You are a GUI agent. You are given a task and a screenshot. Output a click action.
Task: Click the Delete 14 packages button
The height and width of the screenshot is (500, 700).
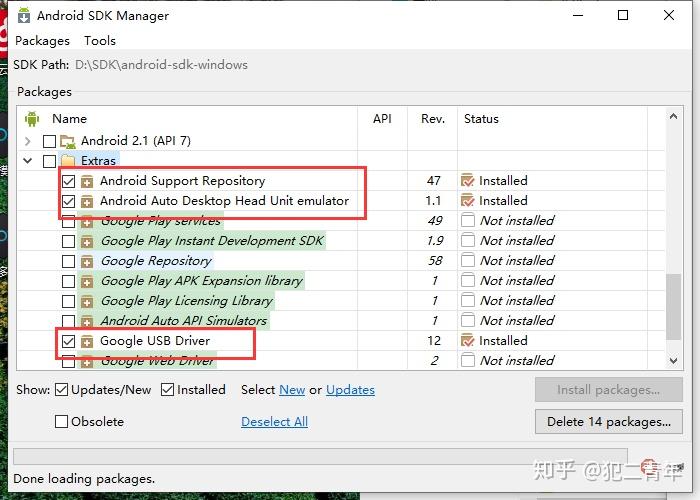click(608, 422)
